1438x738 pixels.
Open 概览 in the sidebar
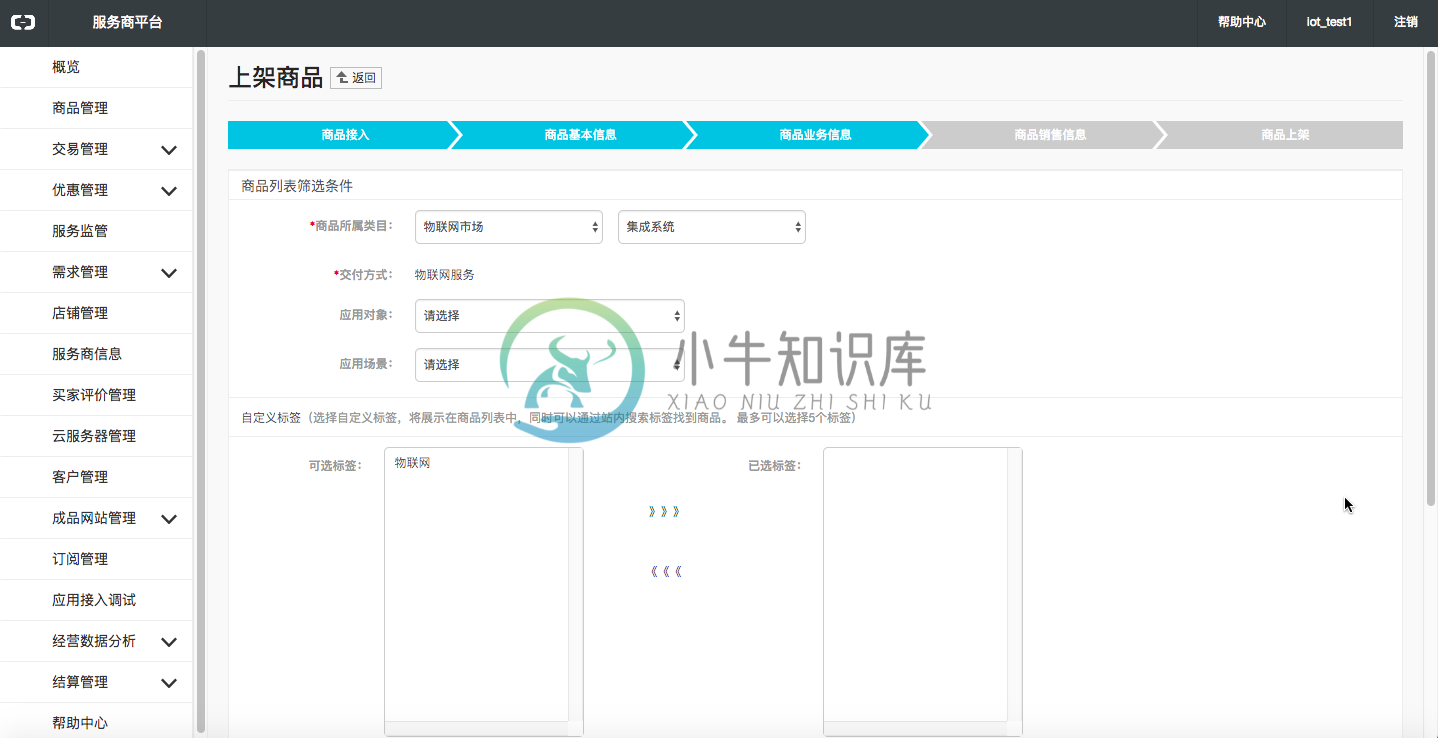click(66, 67)
